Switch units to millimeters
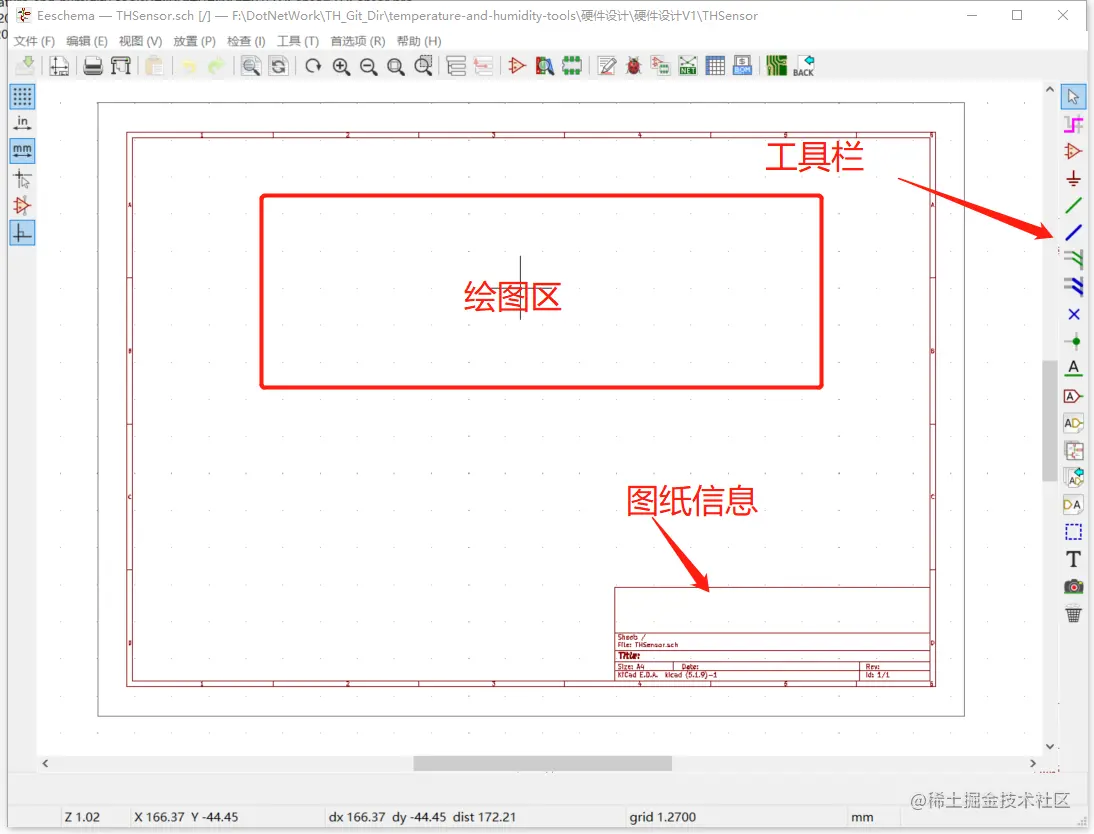Image resolution: width=1094 pixels, height=834 pixels. pyautogui.click(x=22, y=151)
